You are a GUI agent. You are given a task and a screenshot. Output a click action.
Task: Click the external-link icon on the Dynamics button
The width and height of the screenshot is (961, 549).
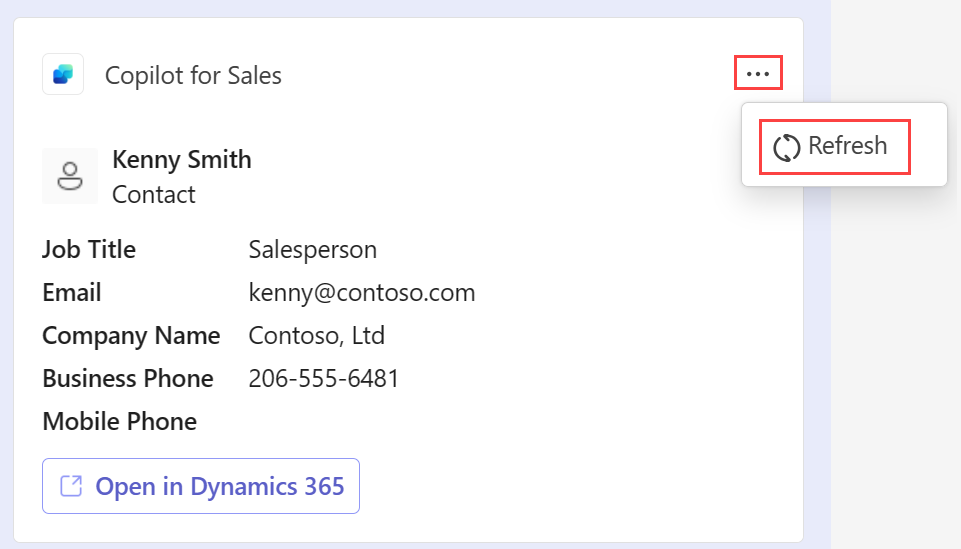pos(71,486)
